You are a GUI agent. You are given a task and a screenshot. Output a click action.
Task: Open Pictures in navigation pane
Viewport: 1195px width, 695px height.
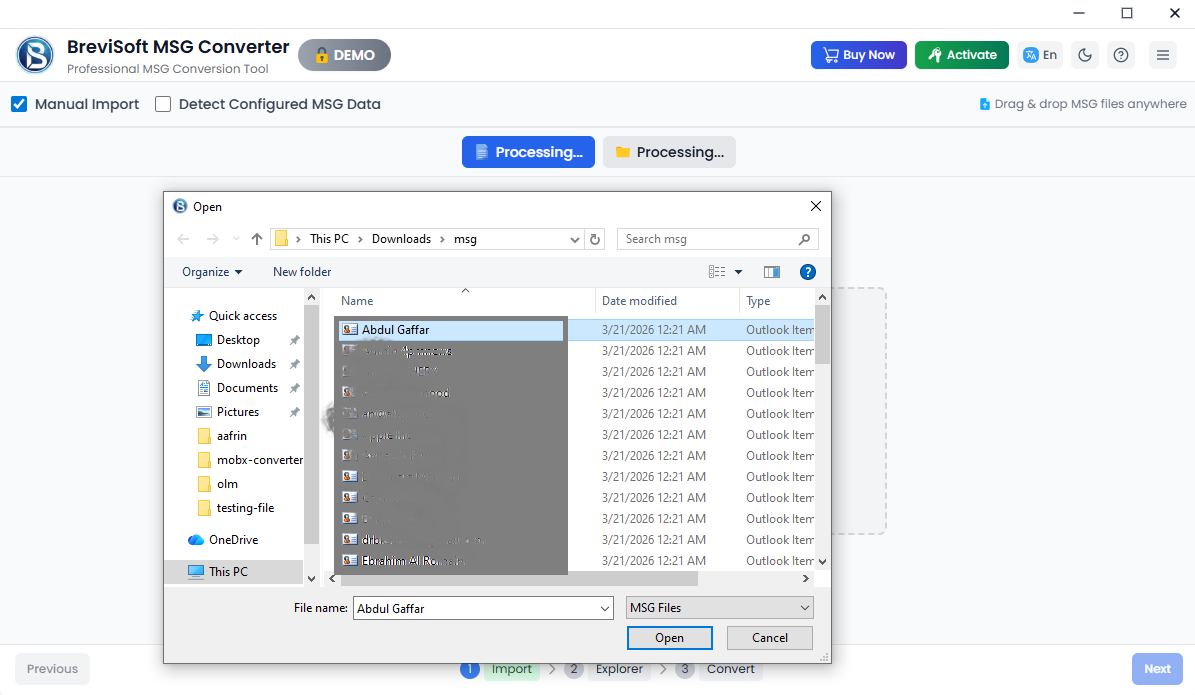pyautogui.click(x=237, y=412)
